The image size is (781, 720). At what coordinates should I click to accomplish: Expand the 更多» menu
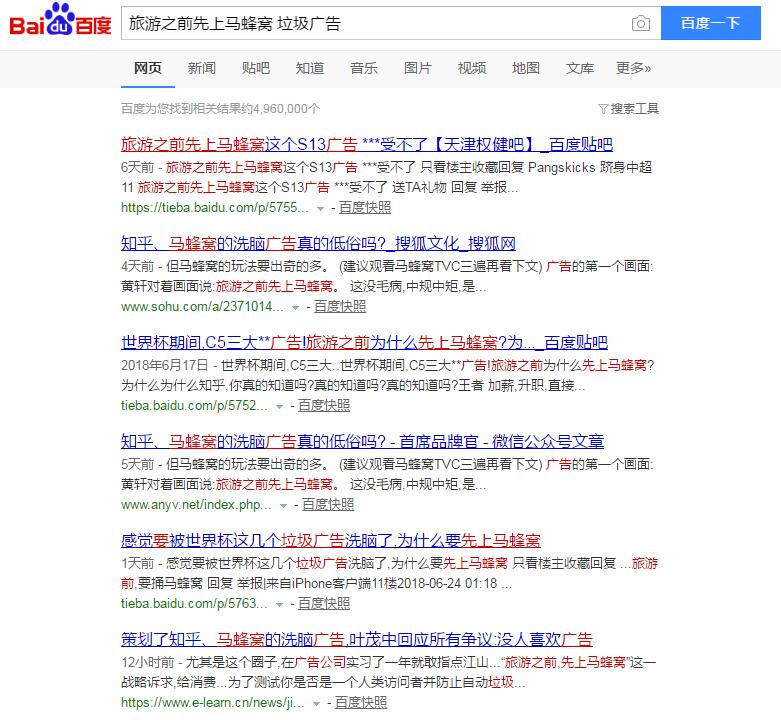pos(634,68)
